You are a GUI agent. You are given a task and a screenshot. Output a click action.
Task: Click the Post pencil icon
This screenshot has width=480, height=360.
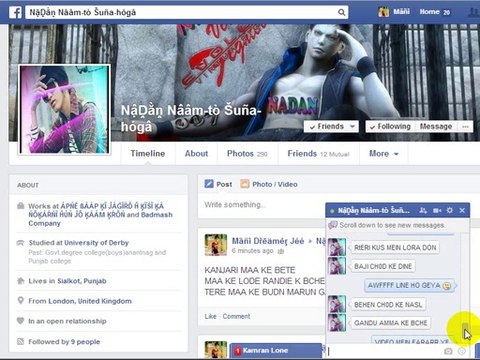click(x=209, y=184)
